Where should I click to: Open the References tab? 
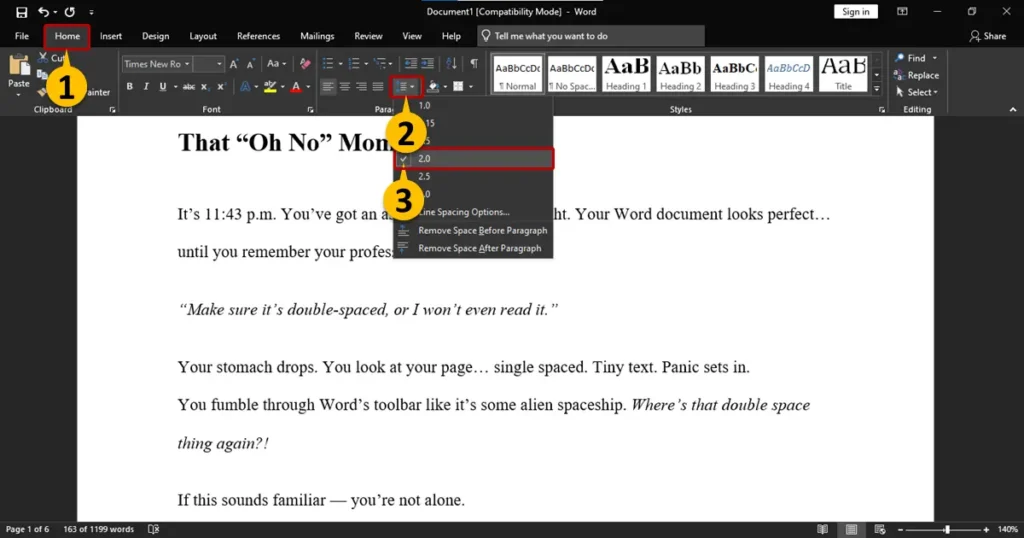pyautogui.click(x=258, y=36)
